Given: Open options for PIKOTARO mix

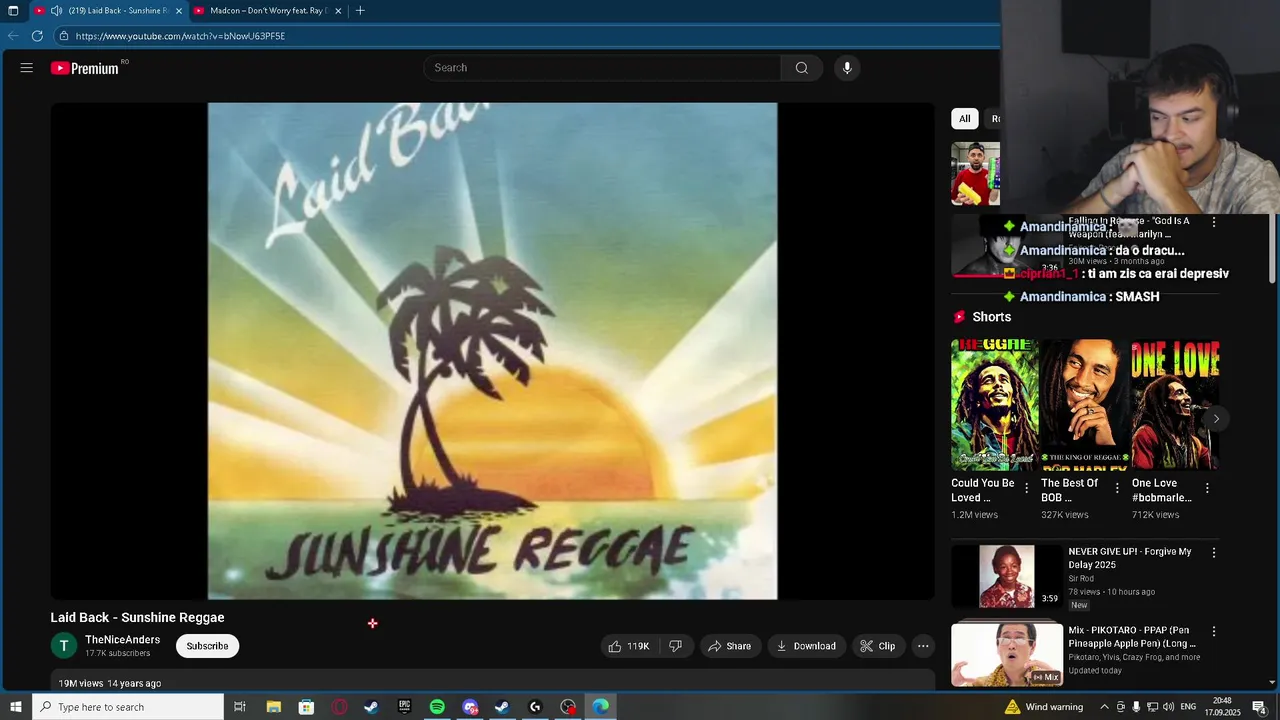Looking at the screenshot, I should tap(1214, 632).
